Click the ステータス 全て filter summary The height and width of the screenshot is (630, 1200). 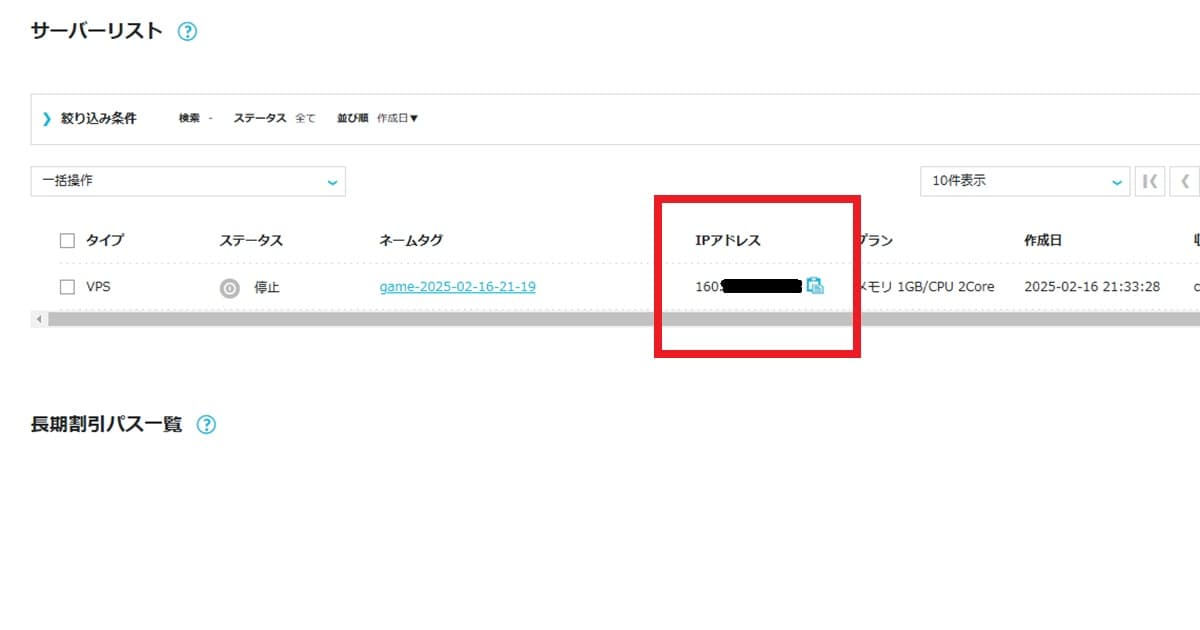point(274,118)
